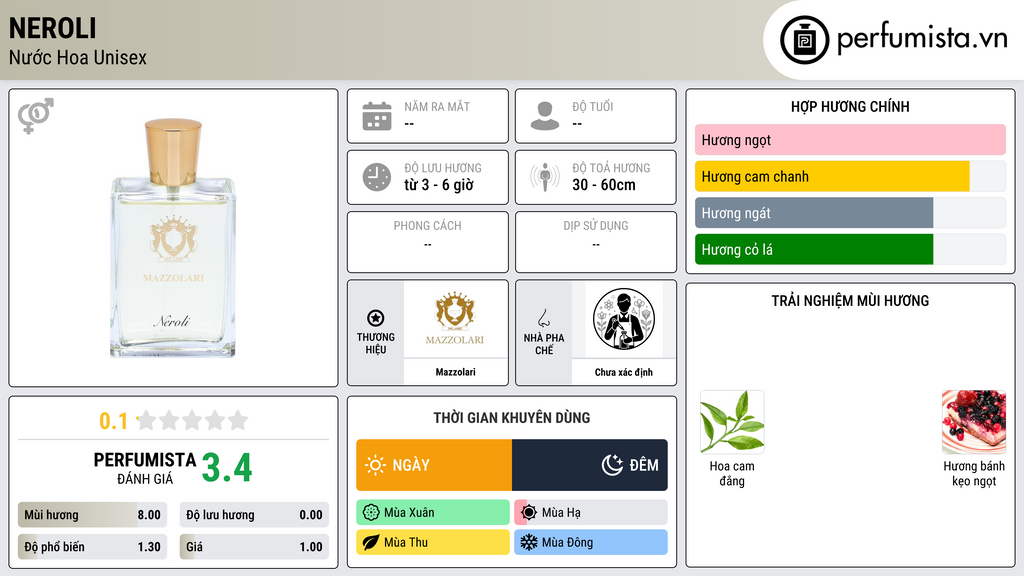Click the 0.1 user rating value
The width and height of the screenshot is (1024, 576).
click(x=113, y=421)
